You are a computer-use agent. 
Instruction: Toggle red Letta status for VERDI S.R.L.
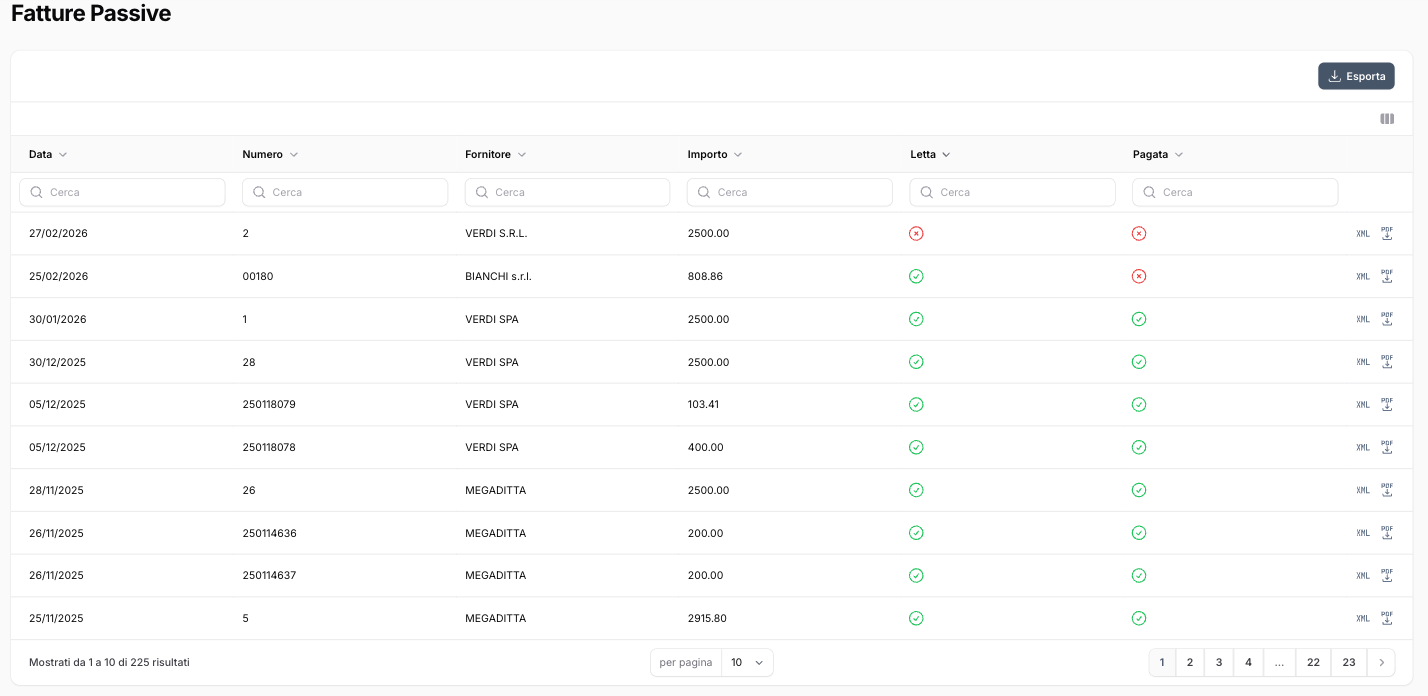point(916,233)
